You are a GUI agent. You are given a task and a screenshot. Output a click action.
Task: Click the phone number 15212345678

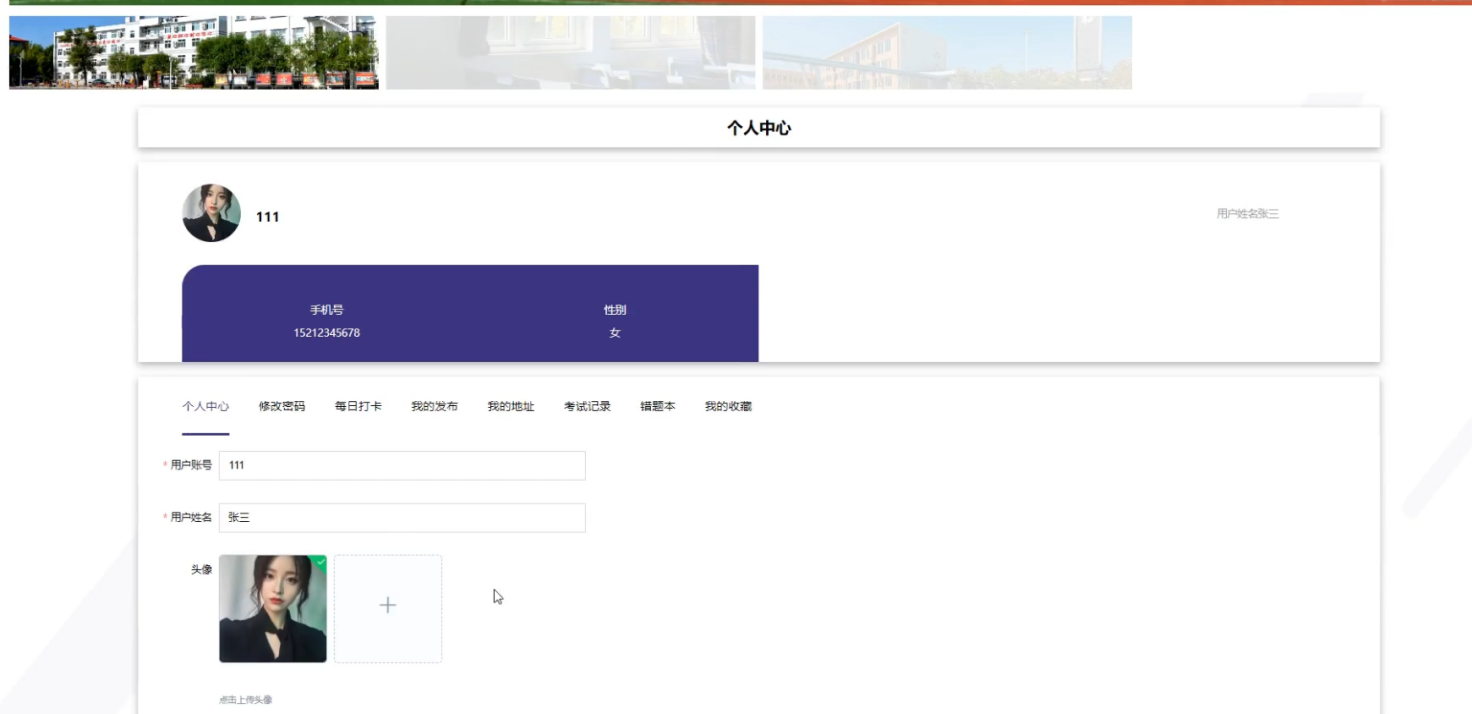327,333
